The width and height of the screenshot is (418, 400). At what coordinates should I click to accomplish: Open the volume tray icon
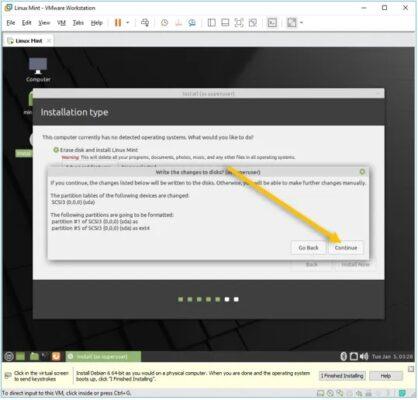point(364,356)
